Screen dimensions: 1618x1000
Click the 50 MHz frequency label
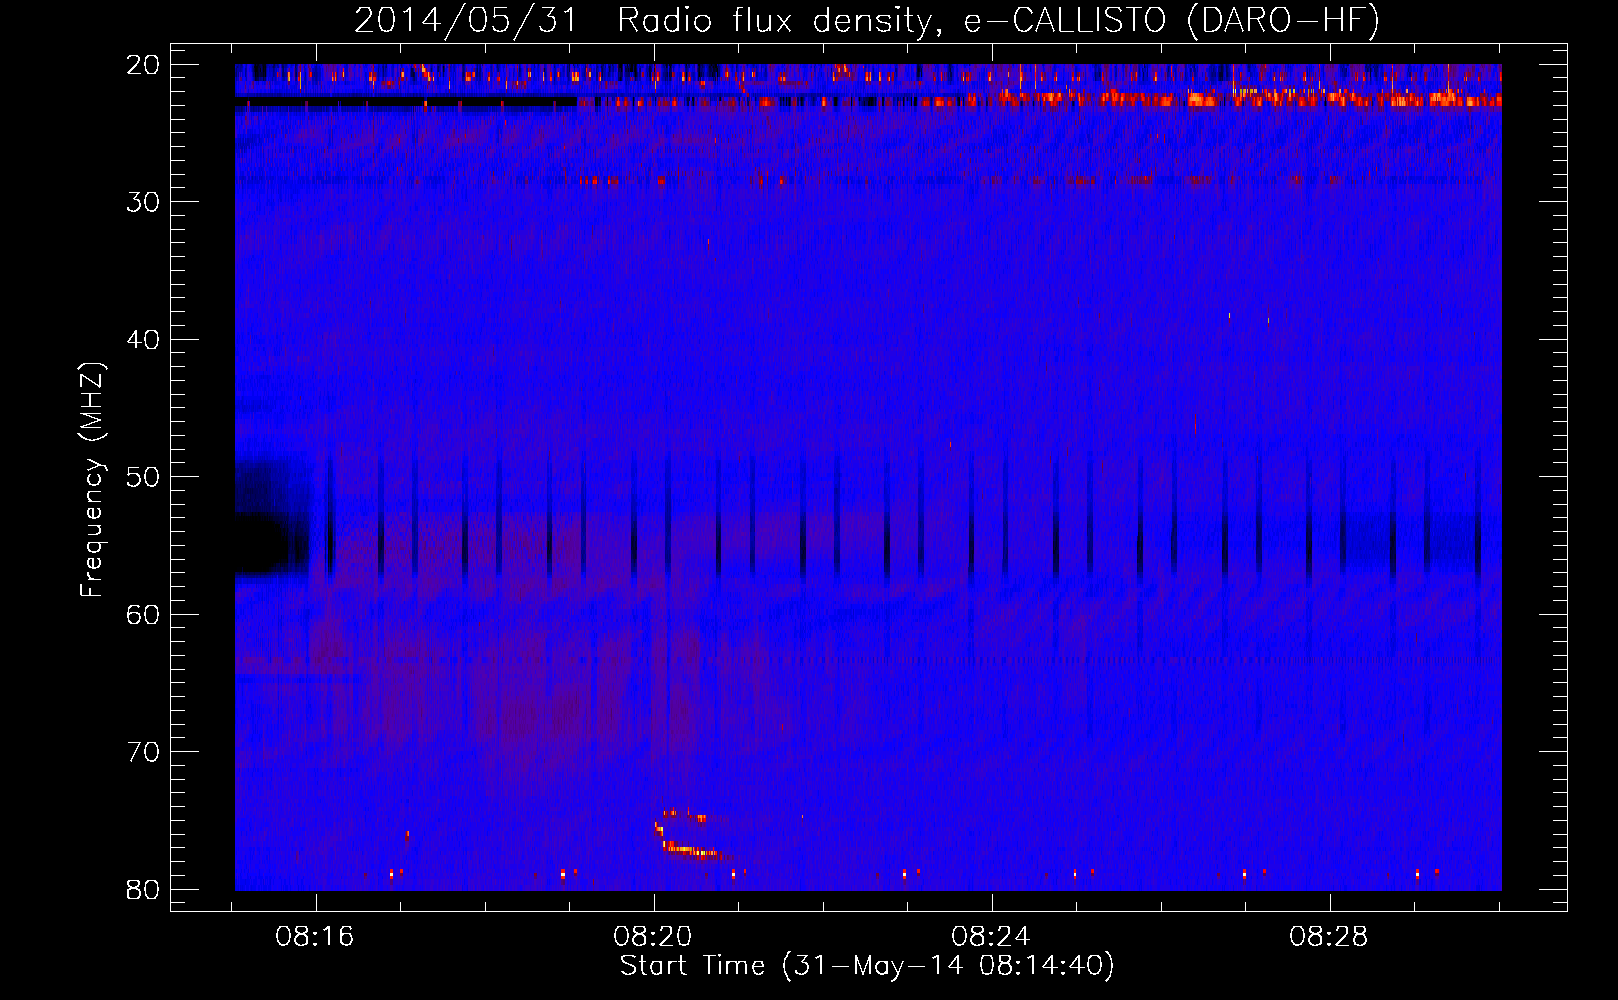[143, 477]
